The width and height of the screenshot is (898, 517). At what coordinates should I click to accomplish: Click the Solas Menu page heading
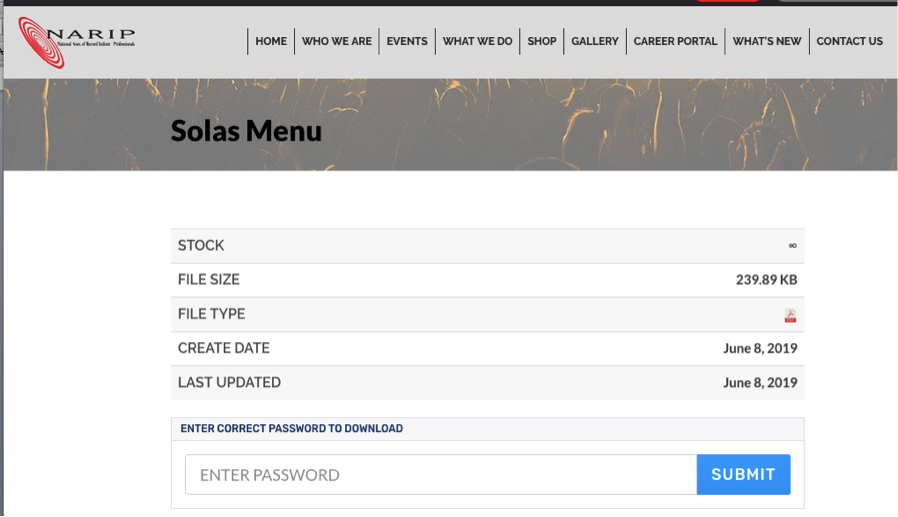tap(246, 131)
